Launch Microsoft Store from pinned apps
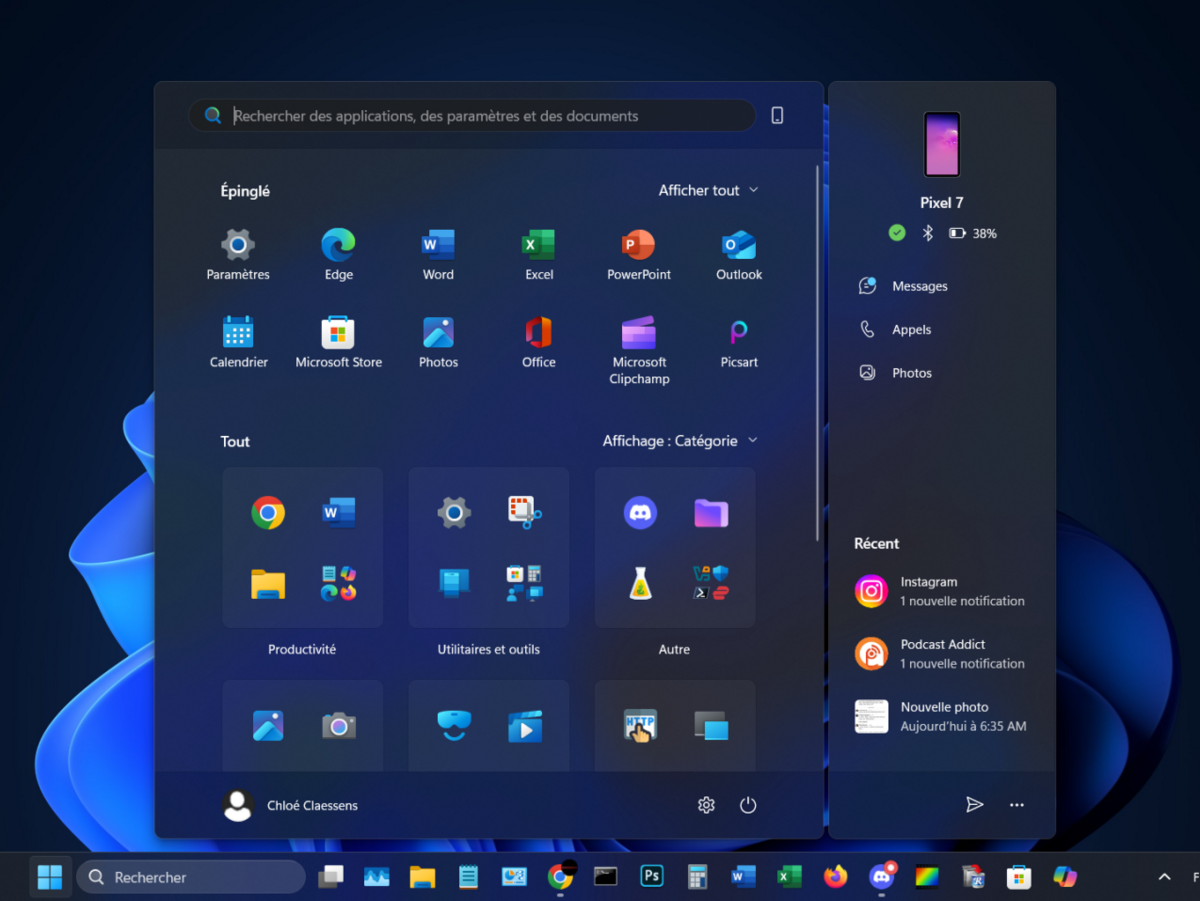The height and width of the screenshot is (901, 1200). pyautogui.click(x=338, y=343)
